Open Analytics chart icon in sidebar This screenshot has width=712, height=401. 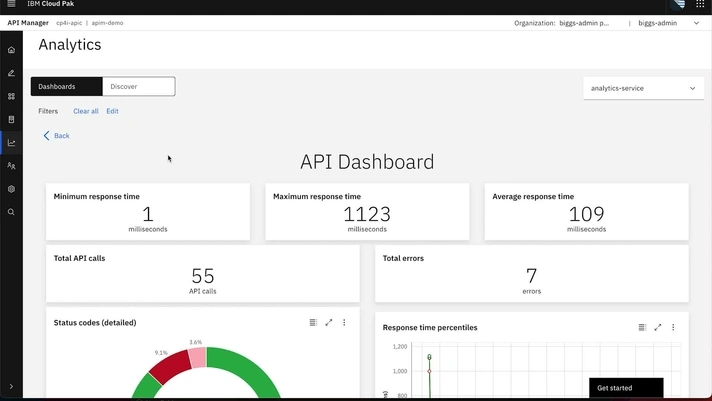click(x=11, y=143)
